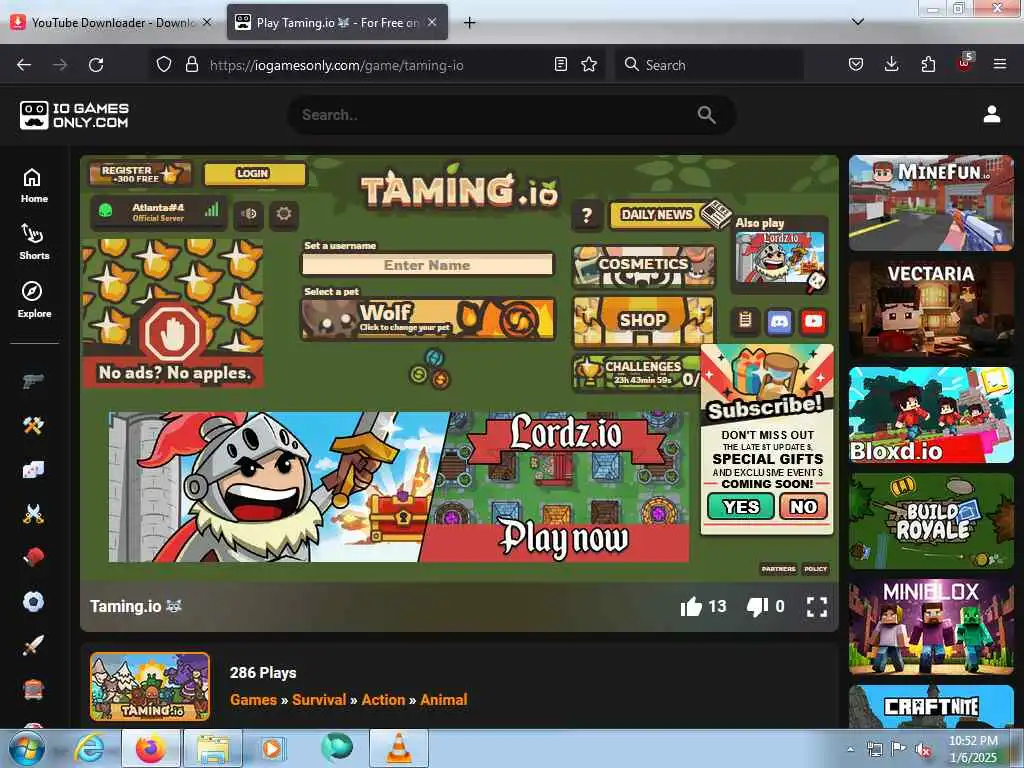Open the Games breadcrumb link
1024x768 pixels.
tap(253, 699)
